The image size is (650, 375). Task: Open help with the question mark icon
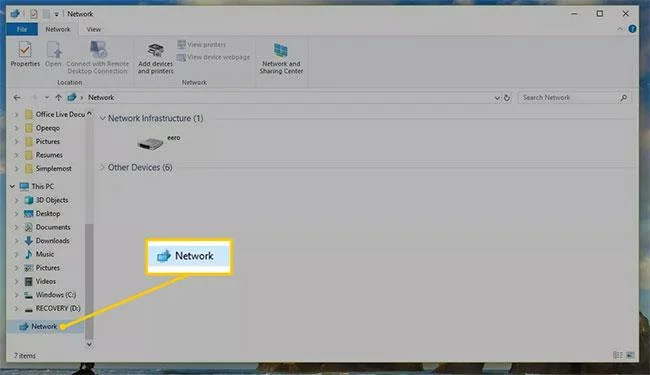click(x=632, y=29)
